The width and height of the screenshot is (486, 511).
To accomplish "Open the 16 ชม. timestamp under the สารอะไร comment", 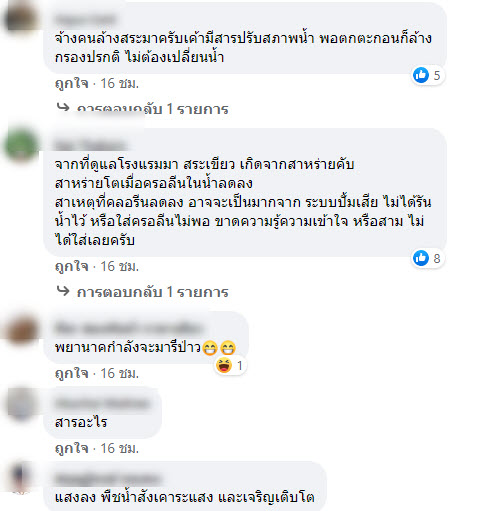I will click(120, 448).
